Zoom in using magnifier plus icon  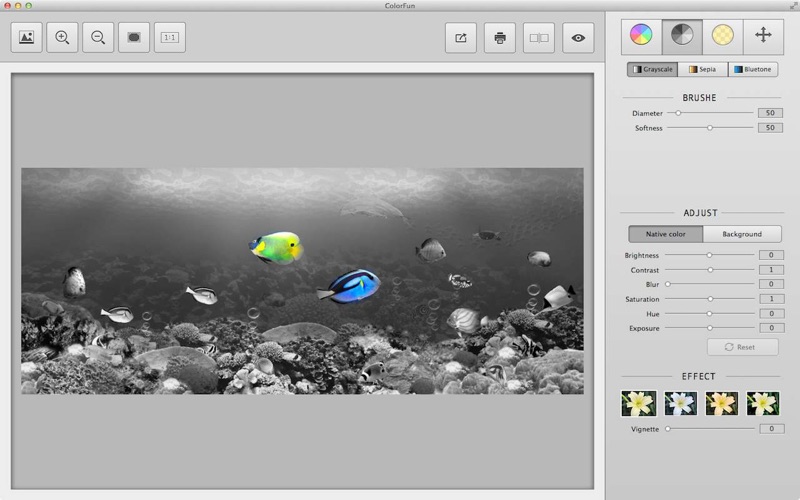tap(62, 37)
